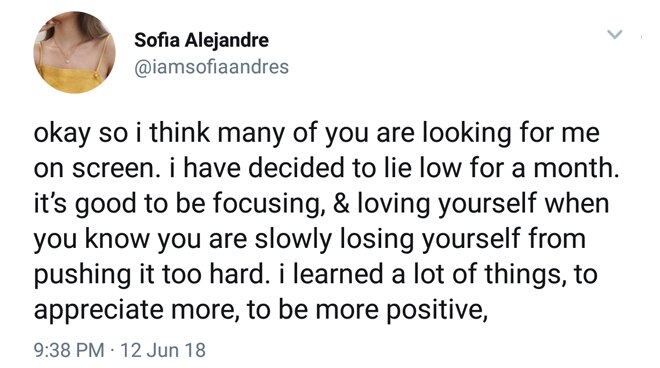The height and width of the screenshot is (368, 660).
Task: Select the line starting 'pushing it too hard'
Action: [316, 275]
